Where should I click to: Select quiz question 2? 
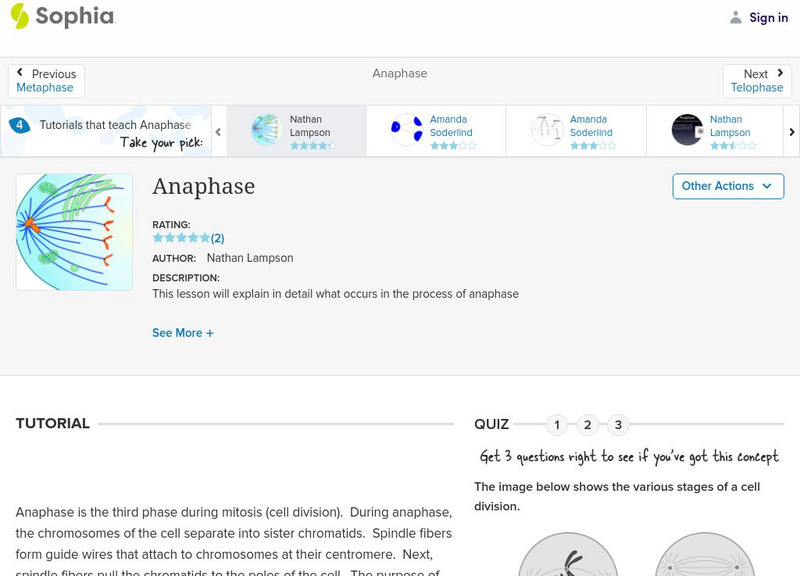pyautogui.click(x=588, y=425)
